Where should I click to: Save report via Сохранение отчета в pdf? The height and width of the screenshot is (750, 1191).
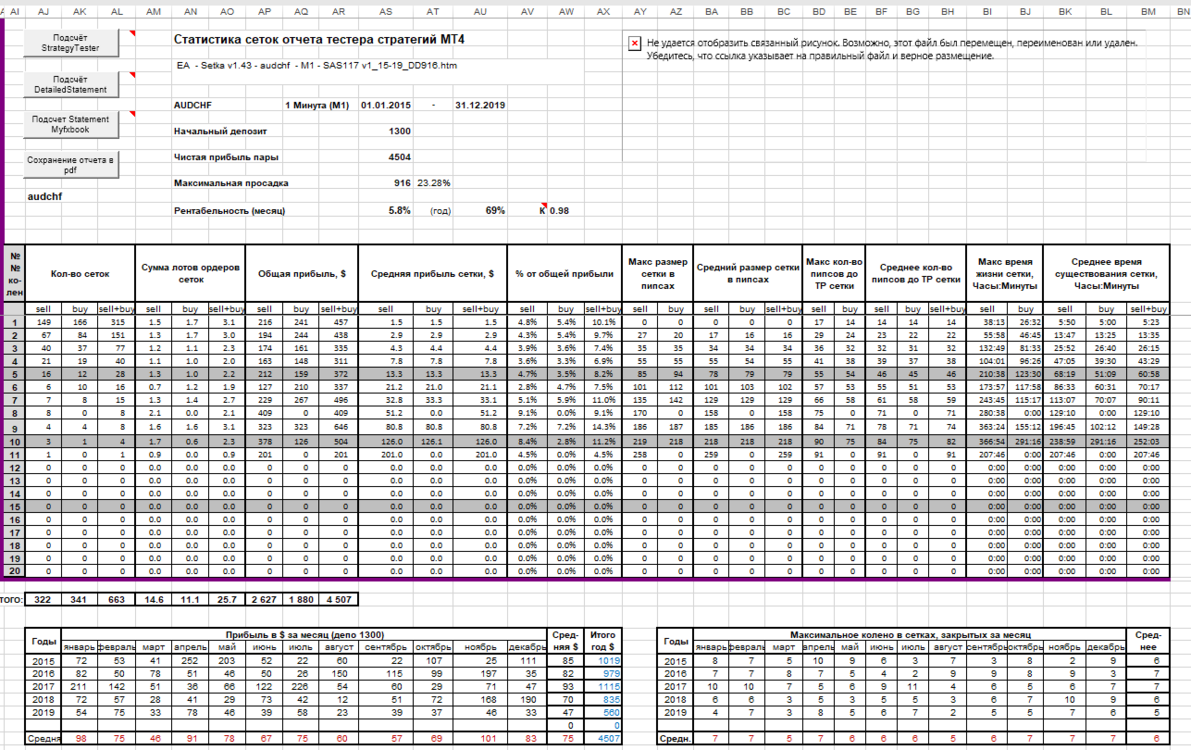pos(71,165)
